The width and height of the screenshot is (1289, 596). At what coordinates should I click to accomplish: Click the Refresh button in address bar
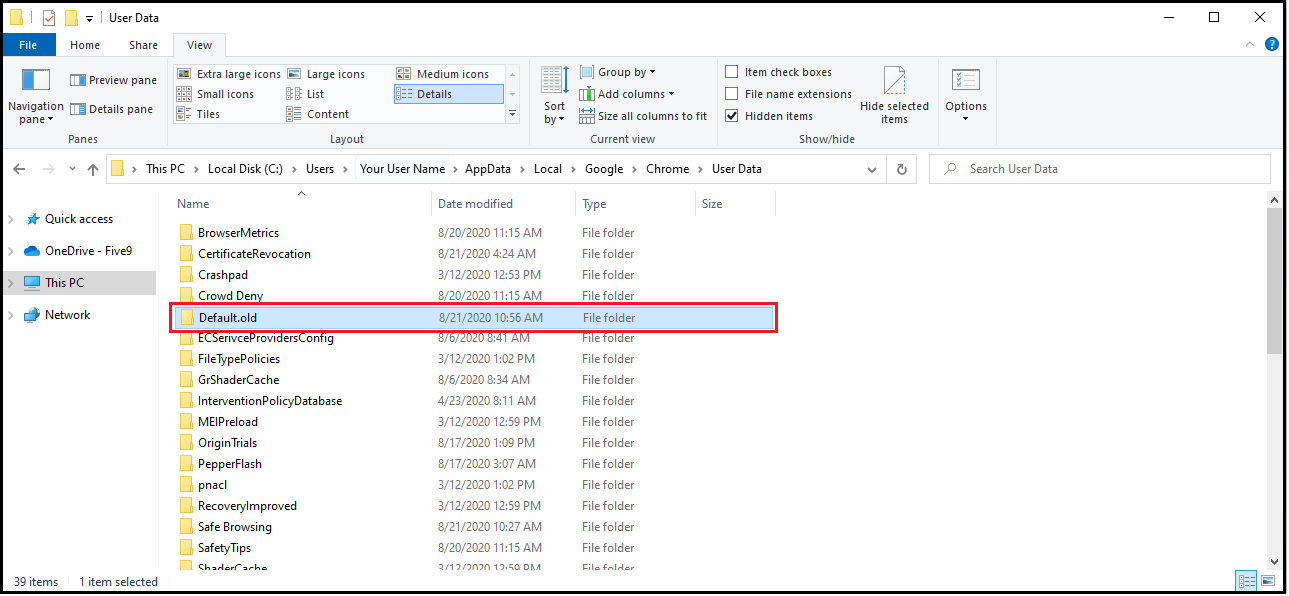tap(902, 169)
